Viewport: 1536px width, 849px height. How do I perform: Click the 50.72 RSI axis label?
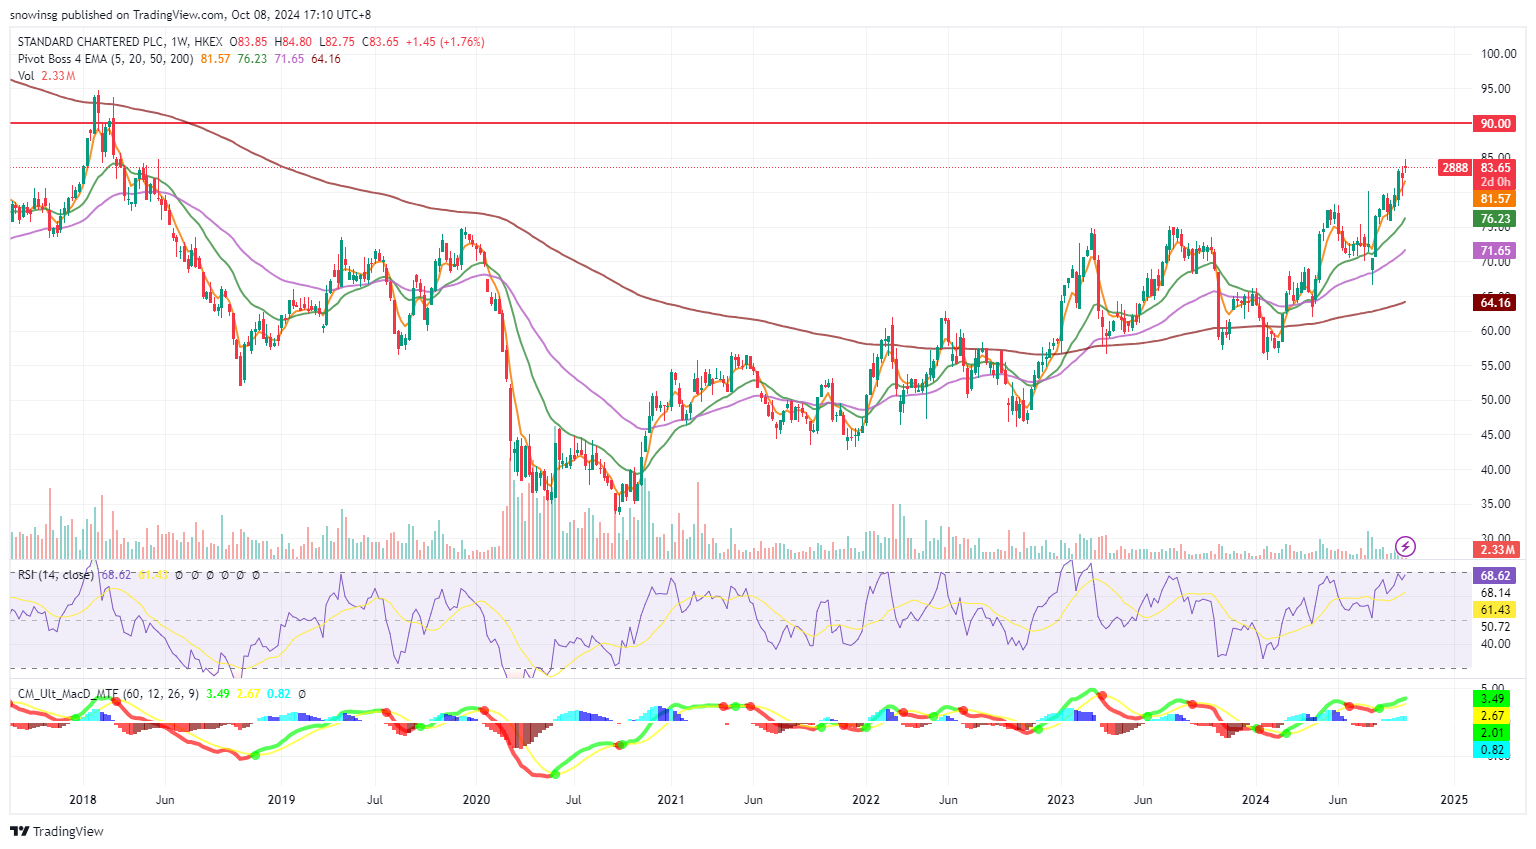tap(1496, 627)
